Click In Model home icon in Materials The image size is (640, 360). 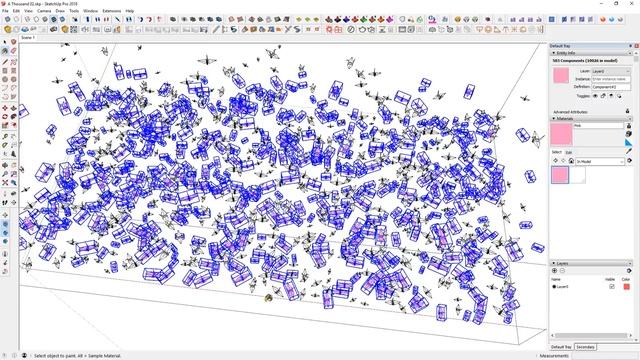pyautogui.click(x=571, y=161)
